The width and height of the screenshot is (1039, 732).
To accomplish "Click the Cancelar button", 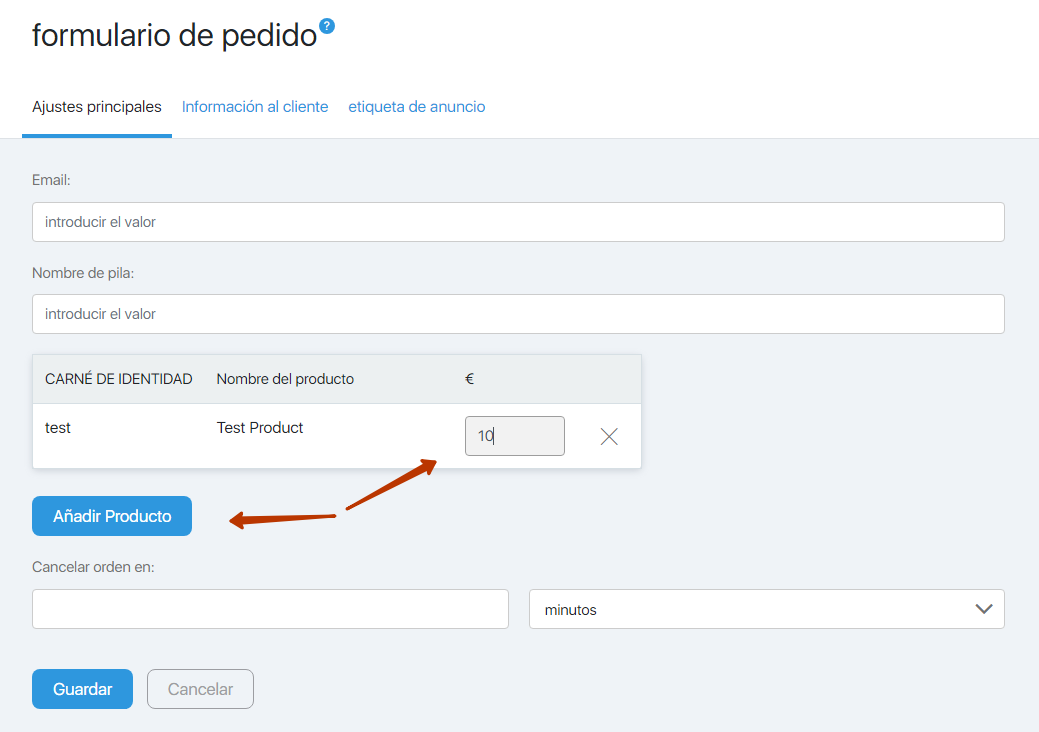I will [x=200, y=689].
